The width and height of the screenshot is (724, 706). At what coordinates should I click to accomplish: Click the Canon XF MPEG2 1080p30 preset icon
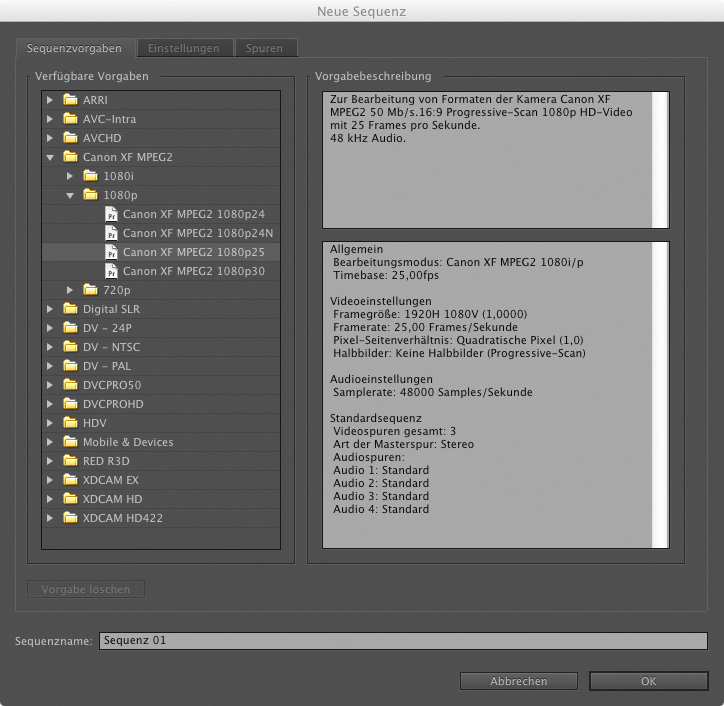[x=112, y=271]
